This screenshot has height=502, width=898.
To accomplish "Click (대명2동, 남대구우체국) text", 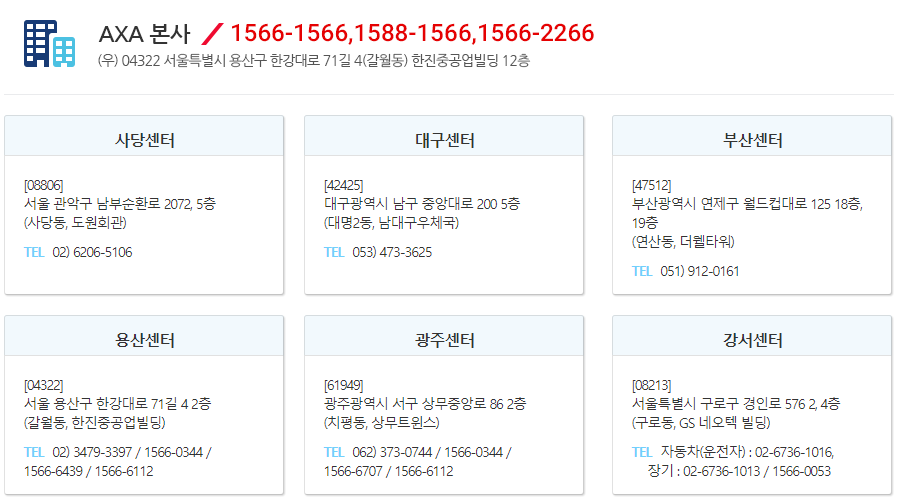I will pyautogui.click(x=391, y=223).
